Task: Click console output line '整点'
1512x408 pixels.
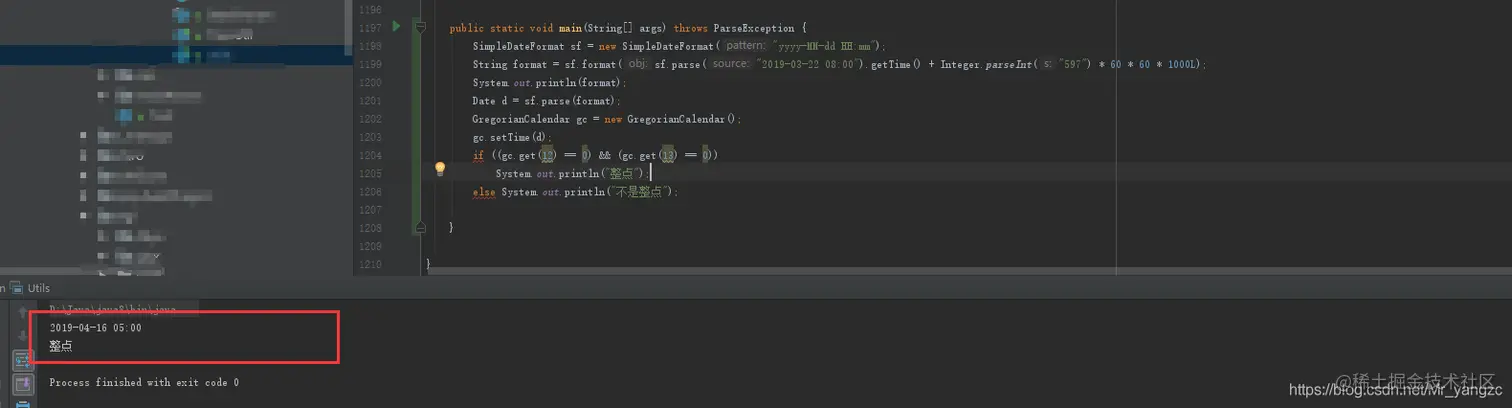Action: coord(60,346)
